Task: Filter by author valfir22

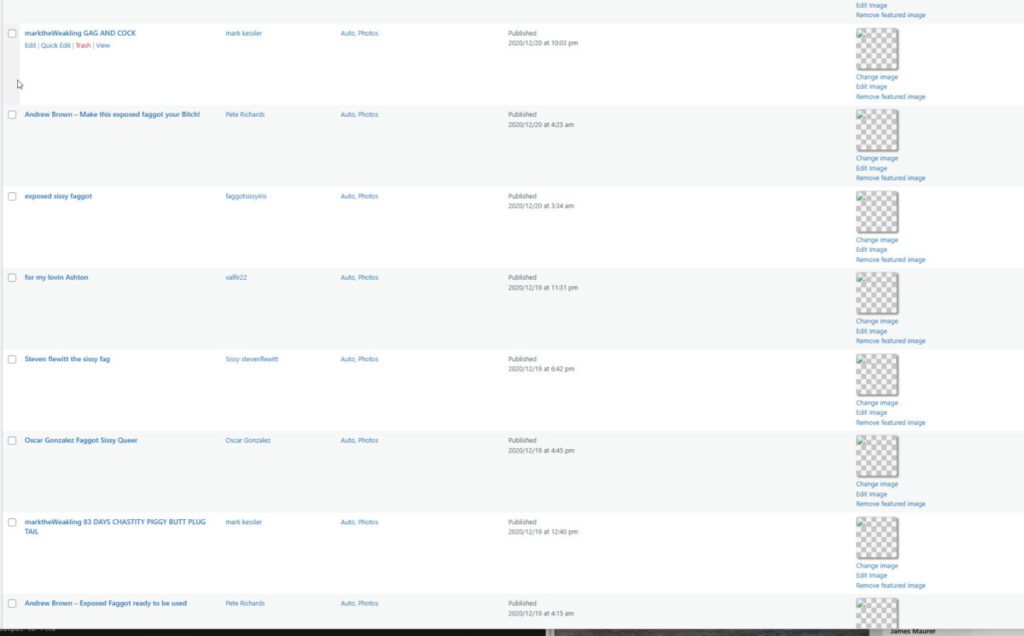Action: 236,277
